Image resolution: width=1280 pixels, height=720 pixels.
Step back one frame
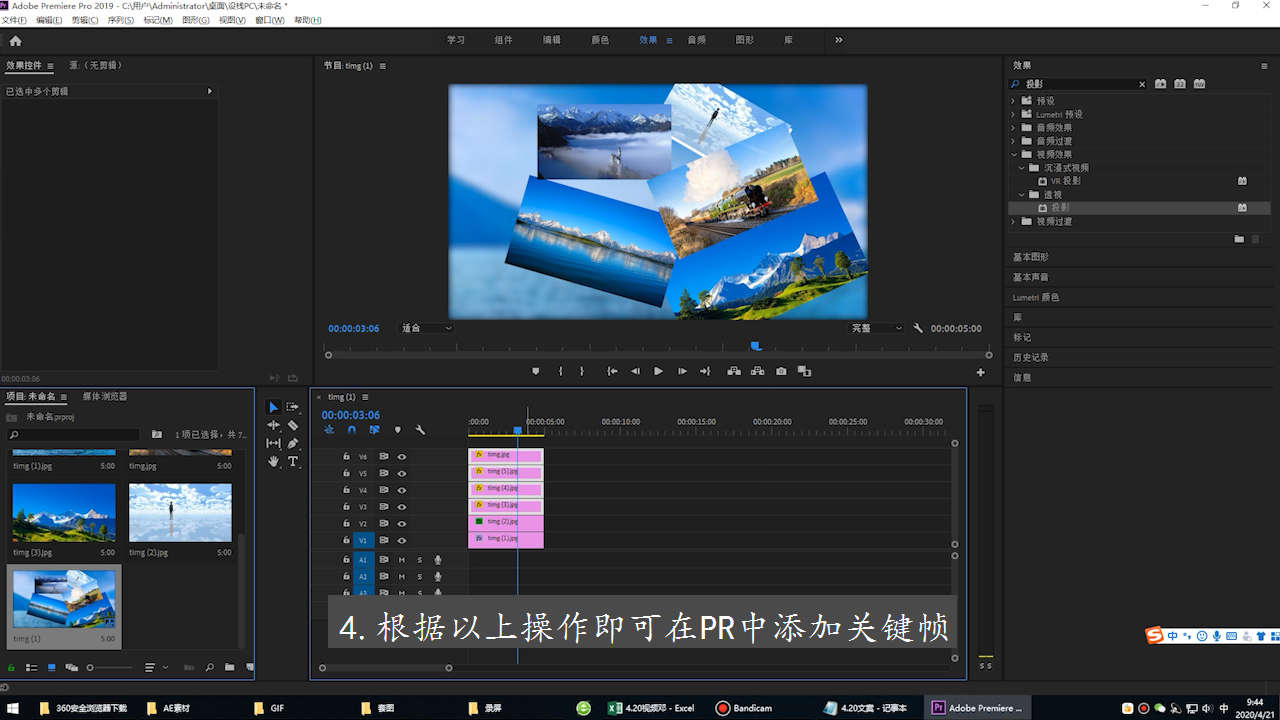click(635, 371)
